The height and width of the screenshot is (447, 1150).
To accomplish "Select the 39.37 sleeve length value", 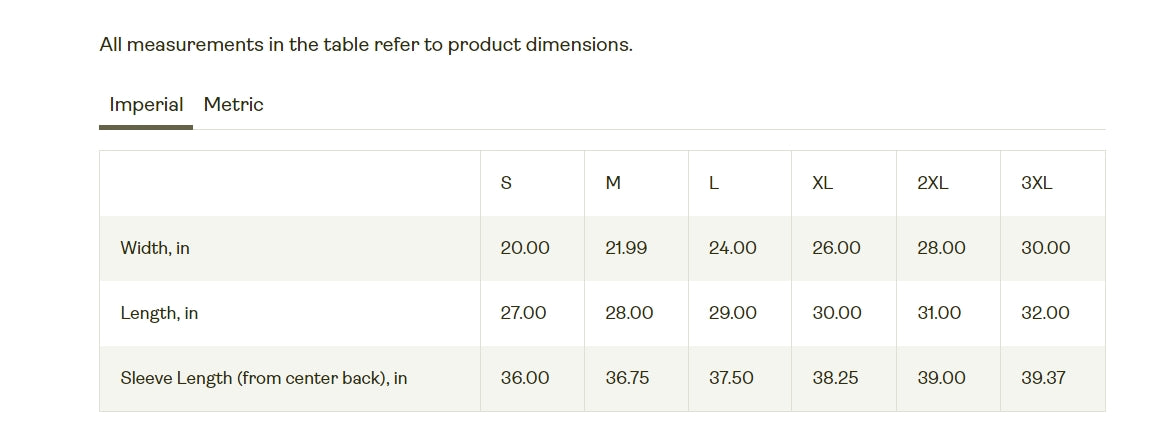I will (x=1044, y=378).
